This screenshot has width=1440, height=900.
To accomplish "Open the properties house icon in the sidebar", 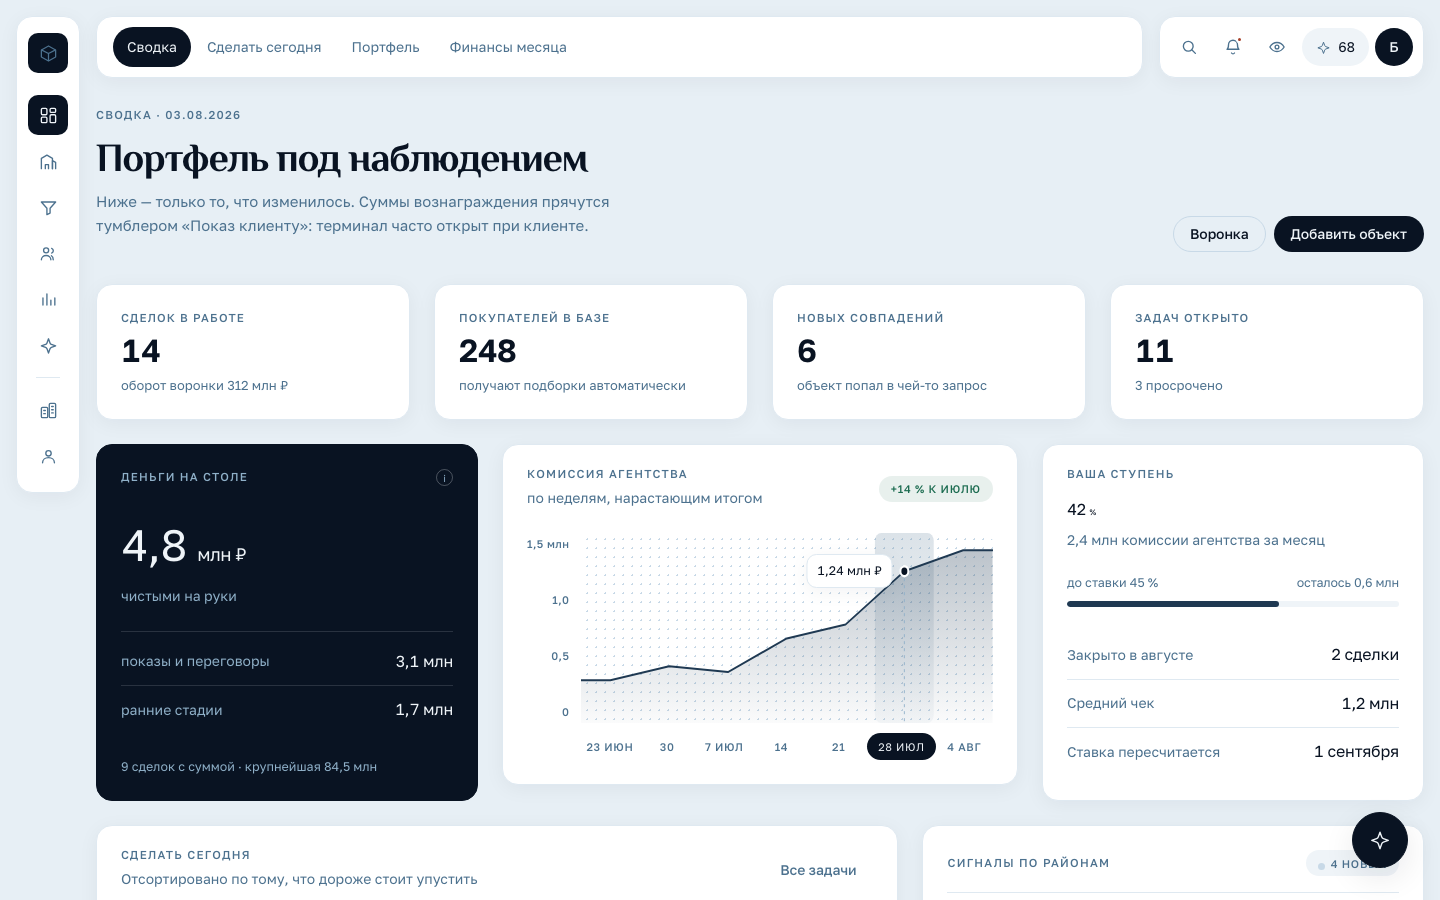I will (48, 162).
